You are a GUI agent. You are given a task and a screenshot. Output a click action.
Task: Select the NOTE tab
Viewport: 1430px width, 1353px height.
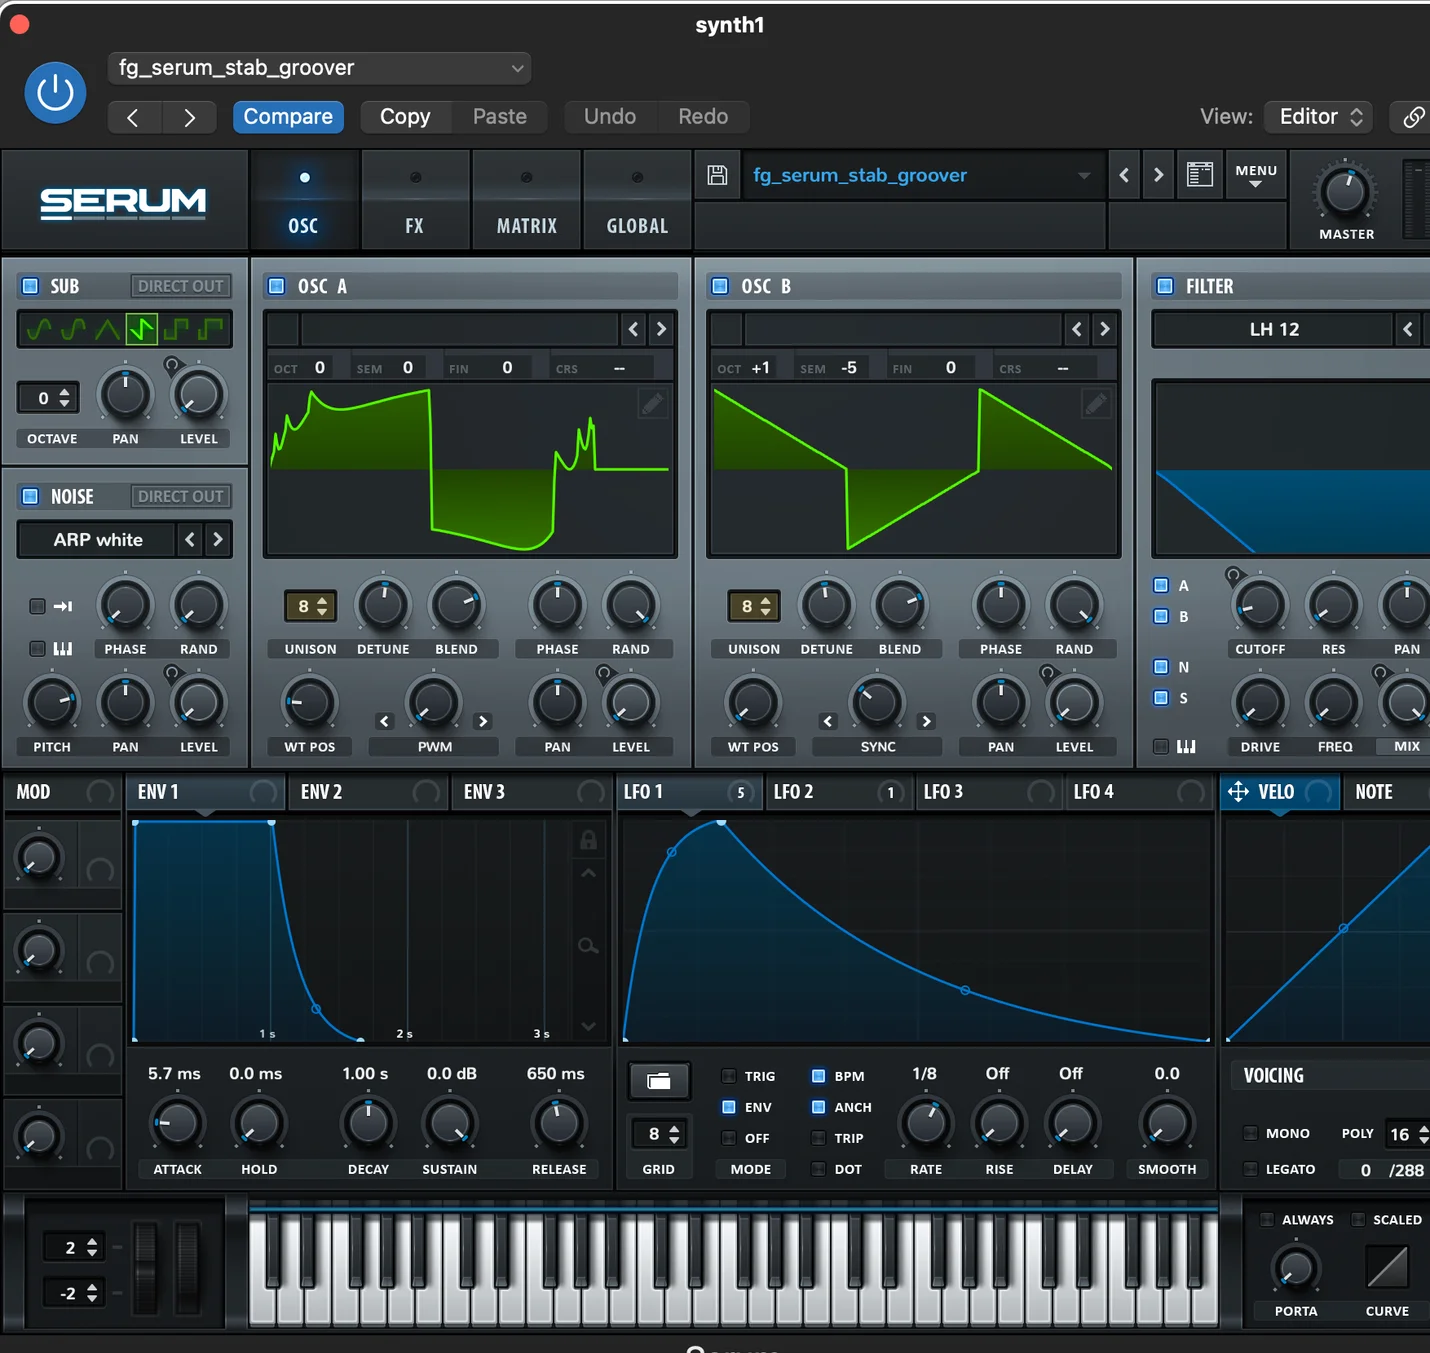(x=1387, y=792)
